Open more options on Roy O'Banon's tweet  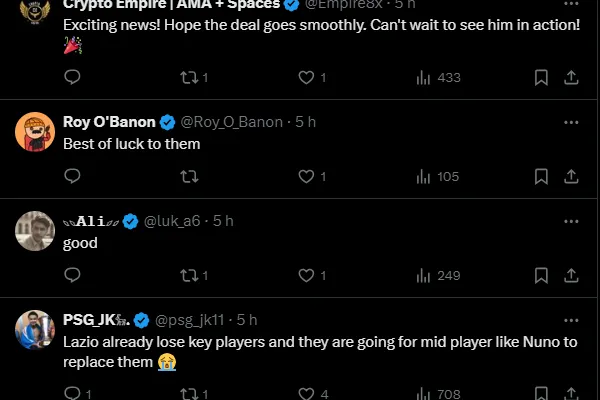pyautogui.click(x=571, y=122)
